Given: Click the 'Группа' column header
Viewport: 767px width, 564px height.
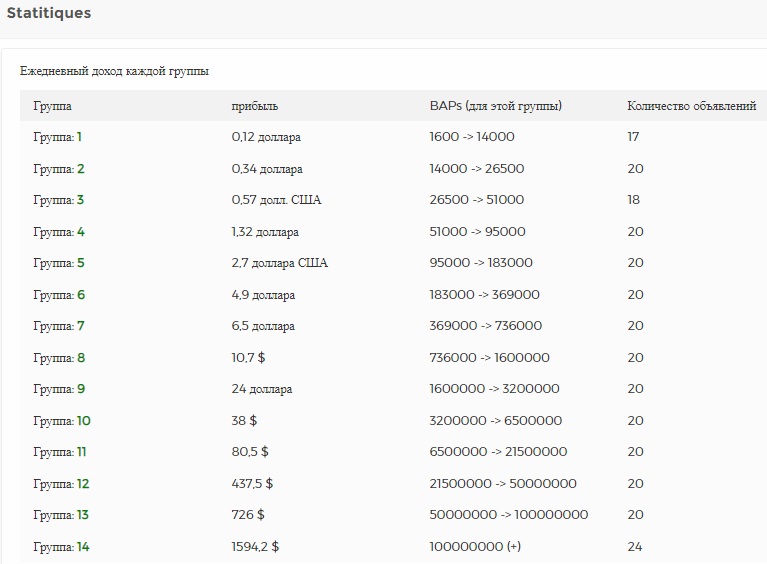Looking at the screenshot, I should pyautogui.click(x=52, y=106).
